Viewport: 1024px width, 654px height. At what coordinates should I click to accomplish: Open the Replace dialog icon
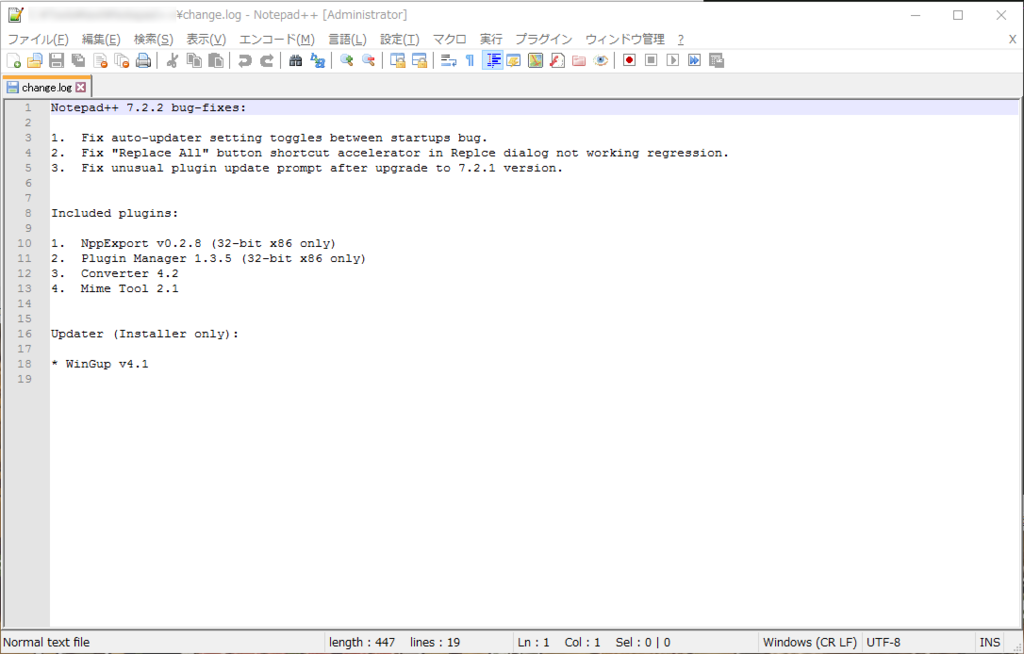tap(317, 61)
